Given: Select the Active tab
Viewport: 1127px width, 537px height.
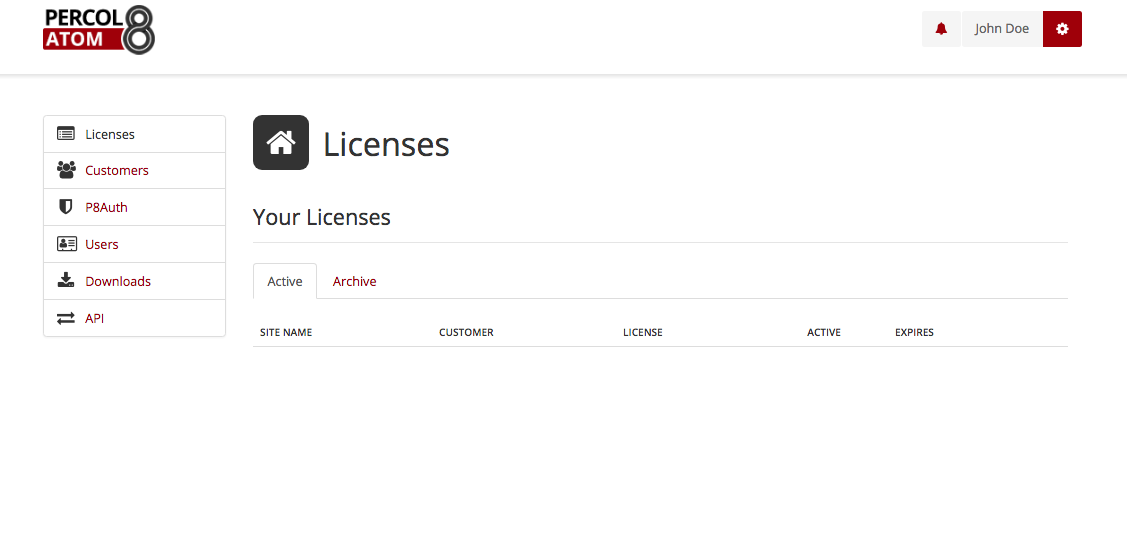Looking at the screenshot, I should [x=285, y=281].
